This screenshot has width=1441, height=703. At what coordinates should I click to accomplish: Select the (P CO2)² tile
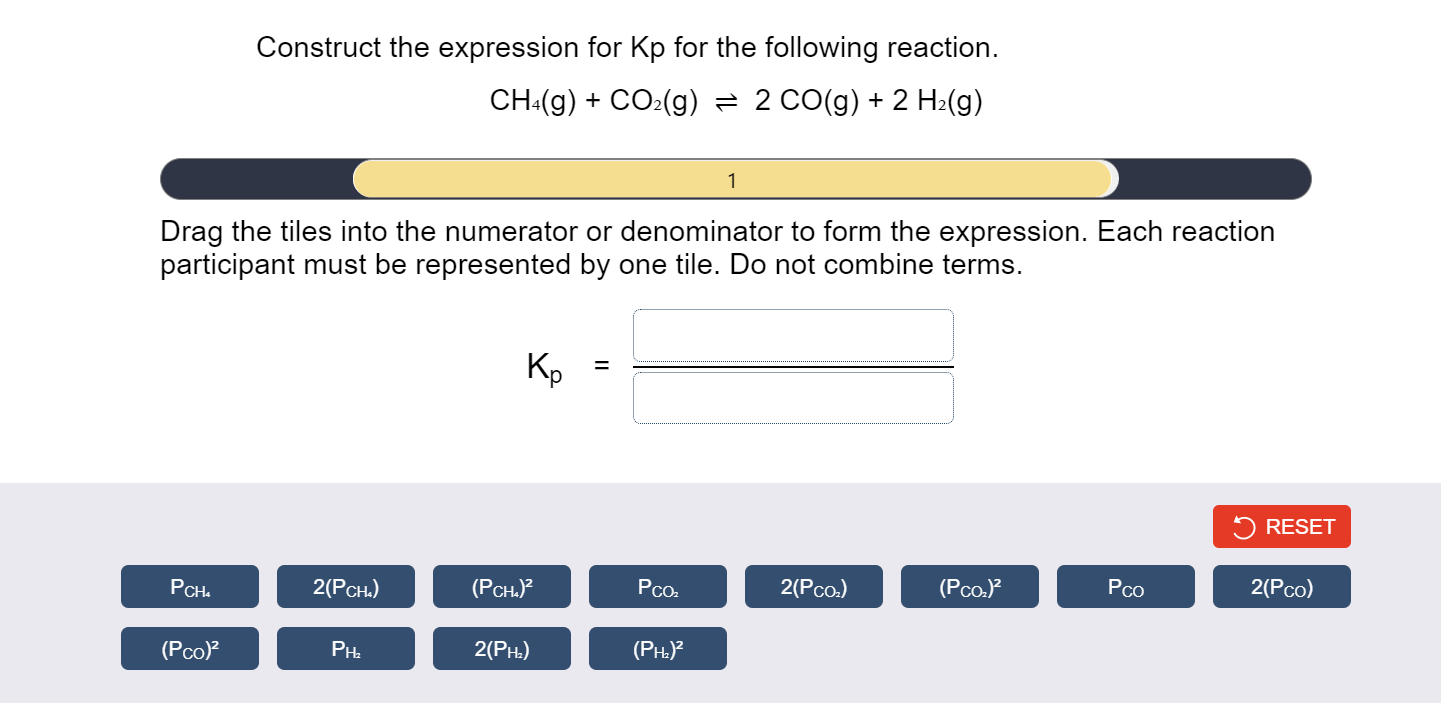tap(969, 586)
